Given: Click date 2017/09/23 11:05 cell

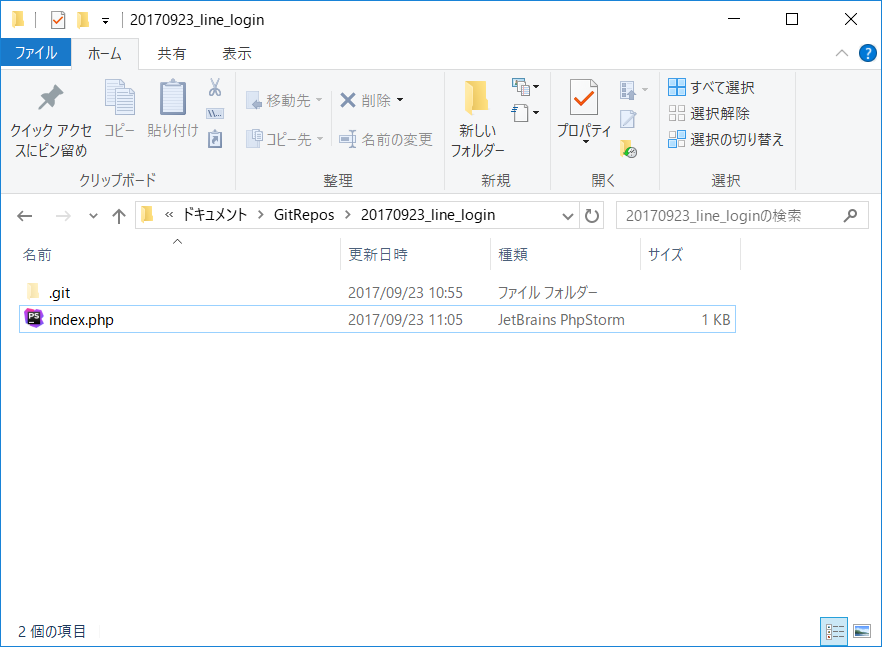Looking at the screenshot, I should point(406,320).
